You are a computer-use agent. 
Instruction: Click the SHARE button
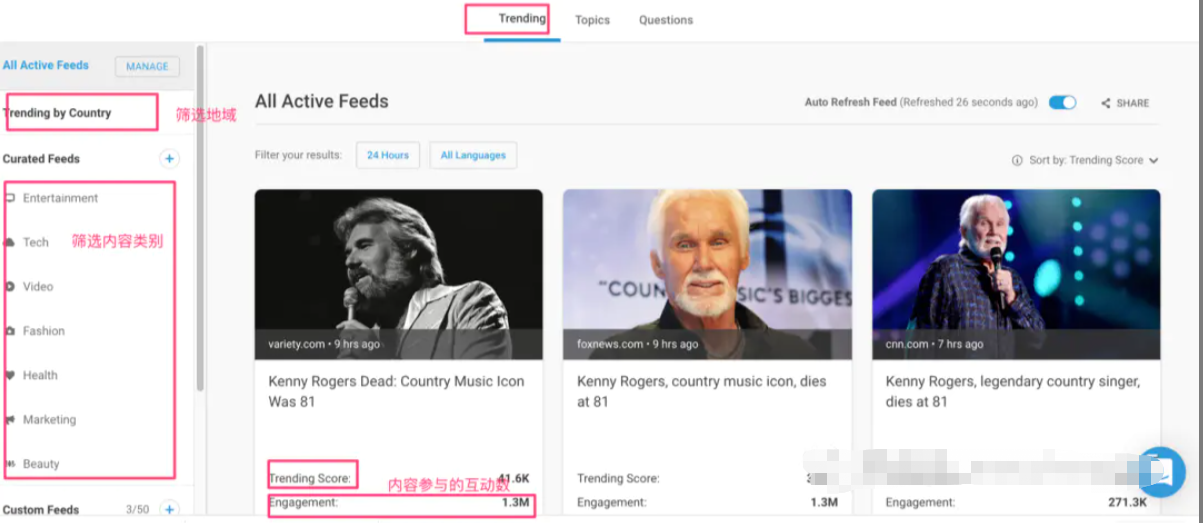[1125, 103]
